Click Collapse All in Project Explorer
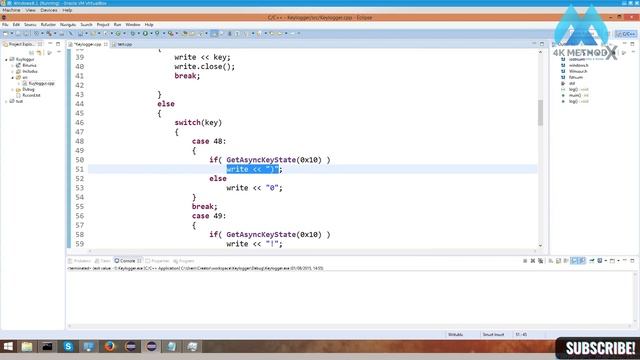 point(31,53)
